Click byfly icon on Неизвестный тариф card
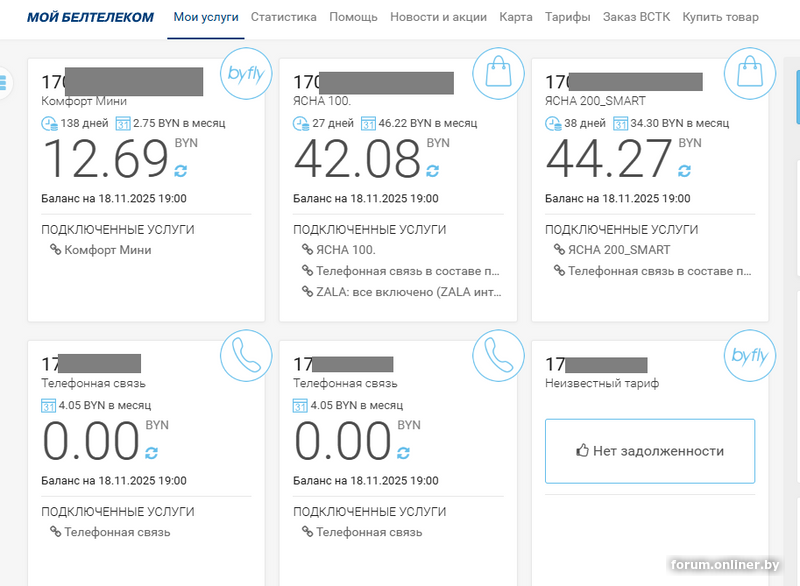Viewport: 800px width, 586px height. [750, 355]
